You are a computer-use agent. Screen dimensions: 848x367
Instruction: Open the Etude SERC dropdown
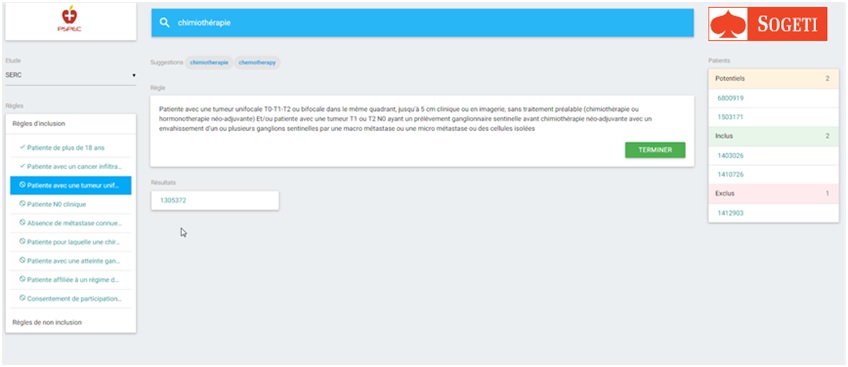coord(70,75)
